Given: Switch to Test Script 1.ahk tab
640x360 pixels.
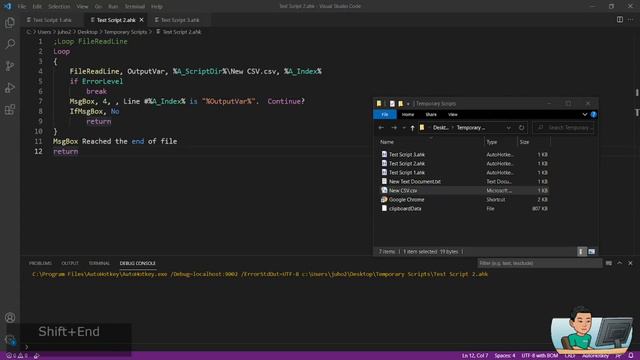Looking at the screenshot, I should pyautogui.click(x=52, y=20).
